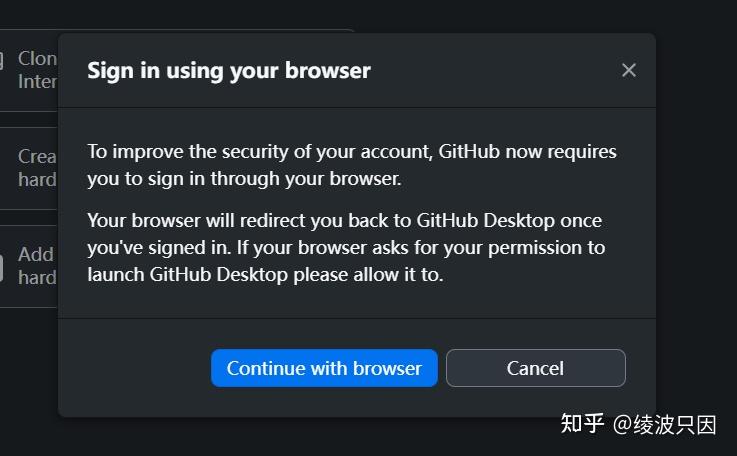Viewport: 737px width, 456px height.
Task: Click the dimmed area below the Add option
Action: tap(28, 376)
